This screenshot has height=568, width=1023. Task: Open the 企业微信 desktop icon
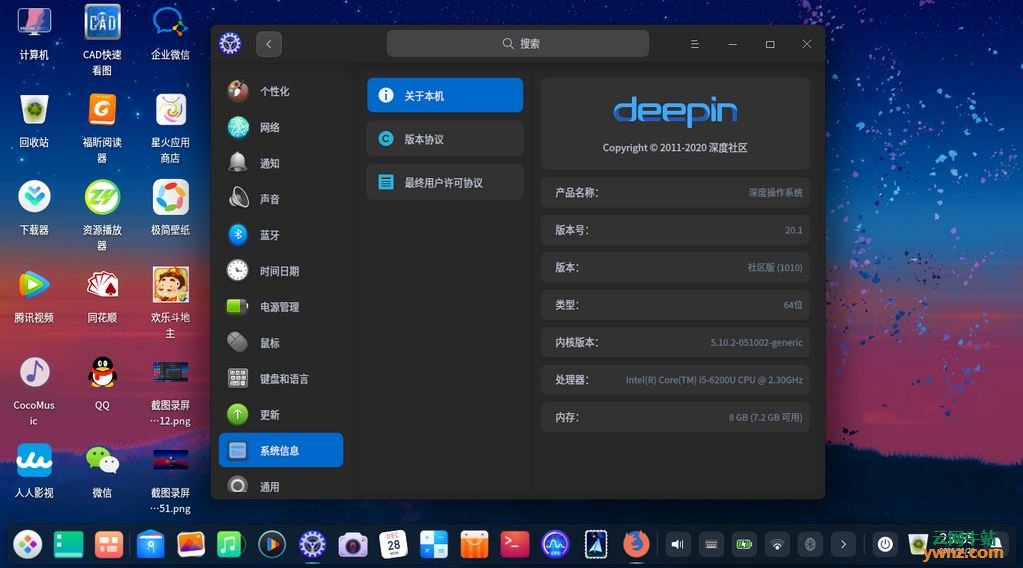pos(170,34)
